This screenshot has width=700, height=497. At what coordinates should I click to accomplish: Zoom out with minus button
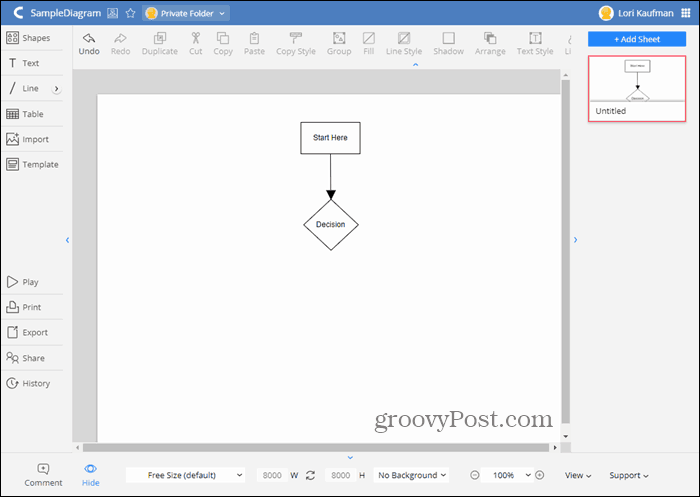click(475, 475)
